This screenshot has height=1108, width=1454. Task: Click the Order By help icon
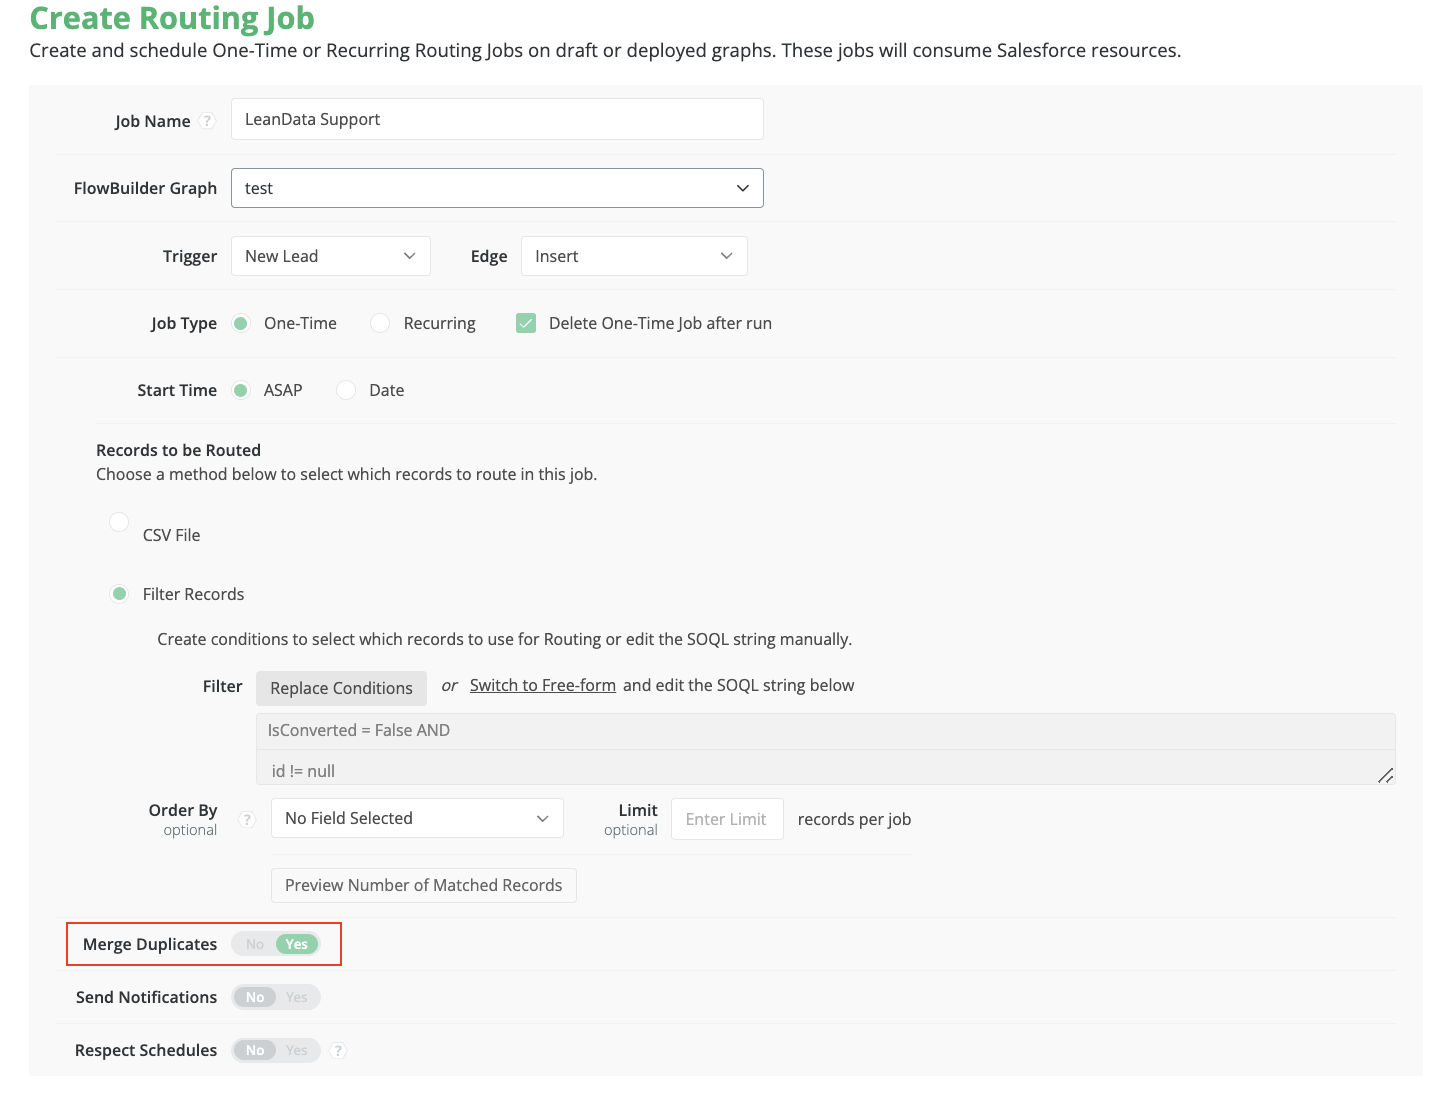[x=246, y=820]
